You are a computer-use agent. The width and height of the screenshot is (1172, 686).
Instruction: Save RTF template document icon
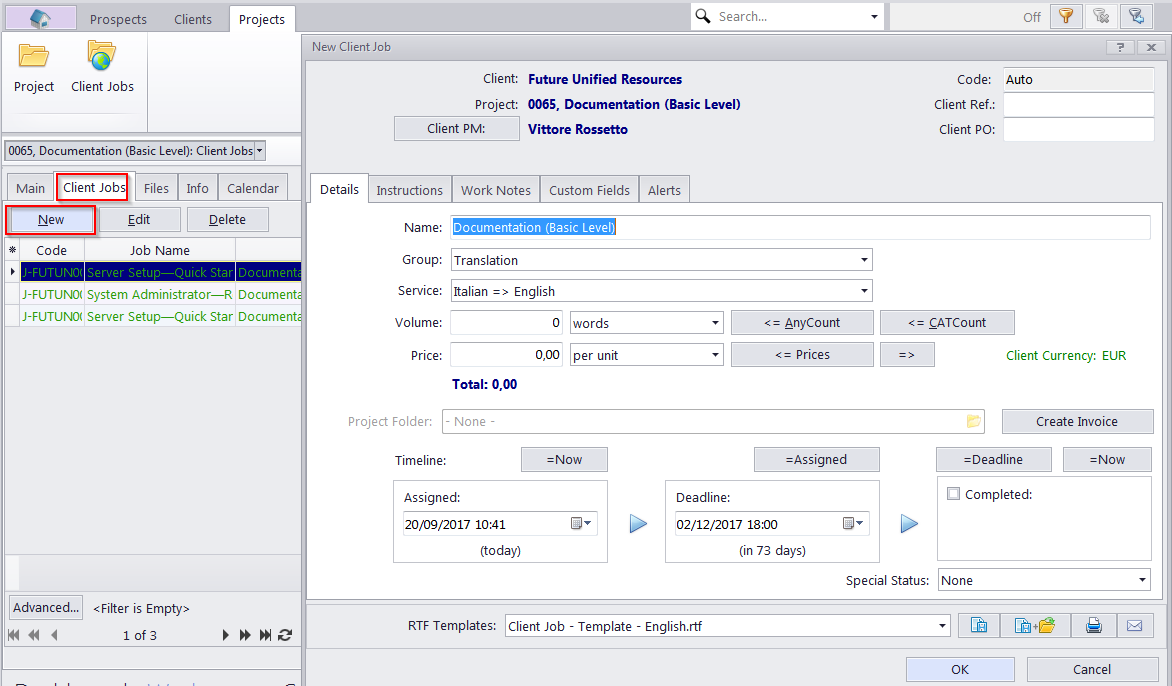[978, 625]
